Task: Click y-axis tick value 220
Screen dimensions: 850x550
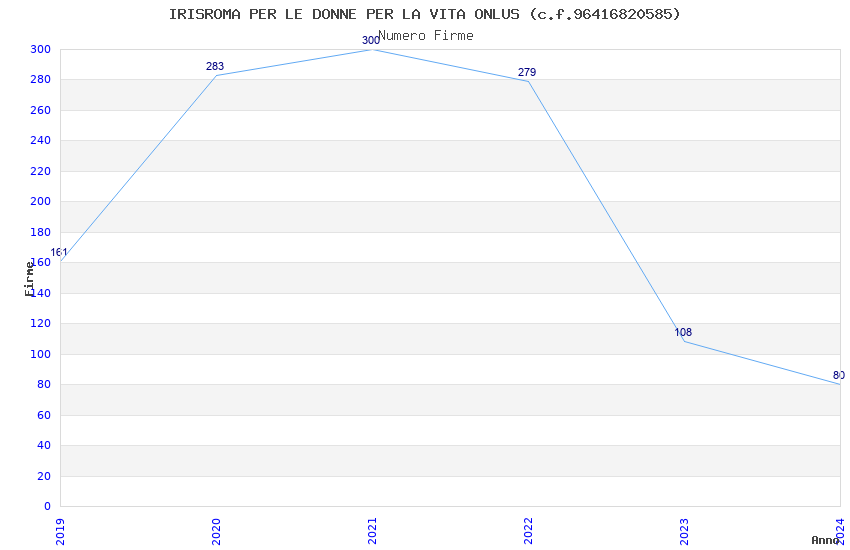Action: coord(41,171)
